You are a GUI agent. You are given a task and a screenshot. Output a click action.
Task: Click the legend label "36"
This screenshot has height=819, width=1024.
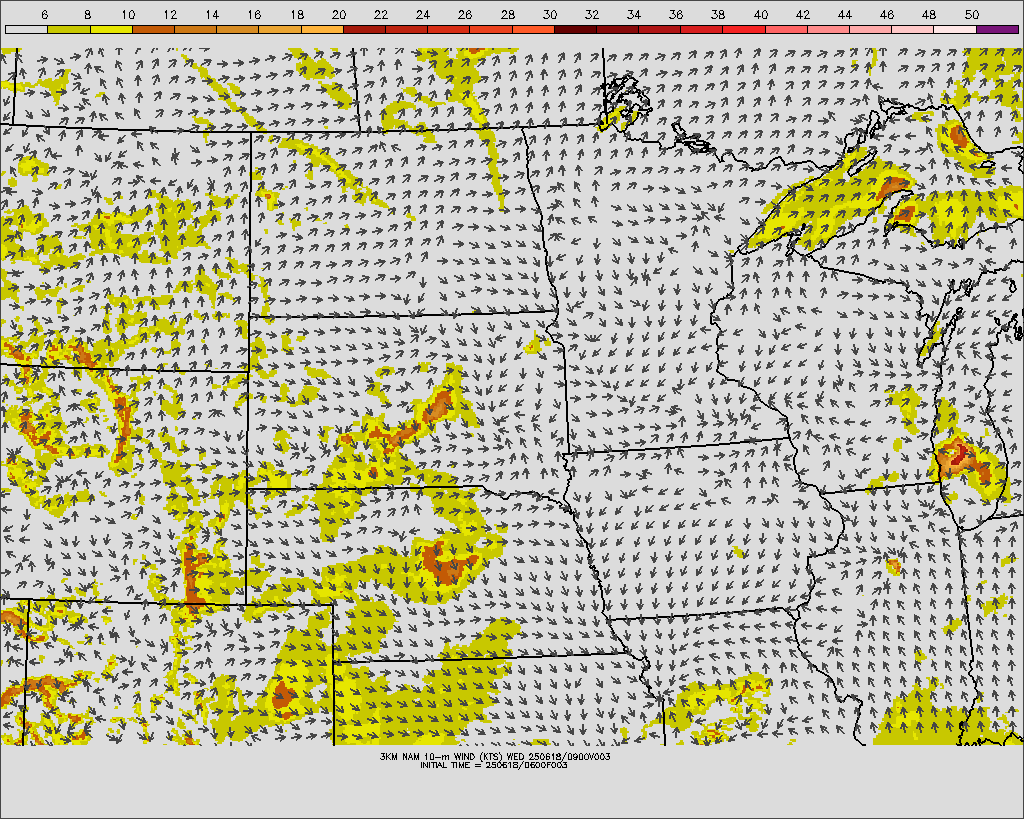[x=676, y=14]
